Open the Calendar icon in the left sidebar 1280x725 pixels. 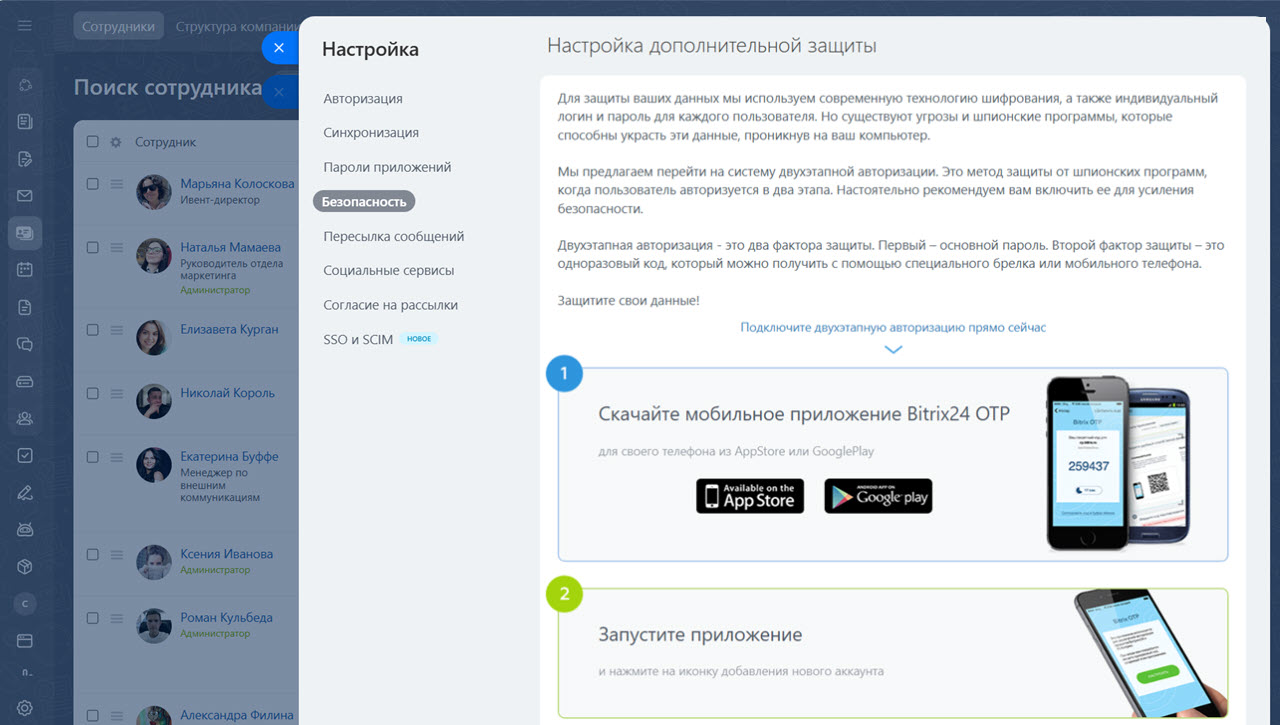(x=24, y=268)
